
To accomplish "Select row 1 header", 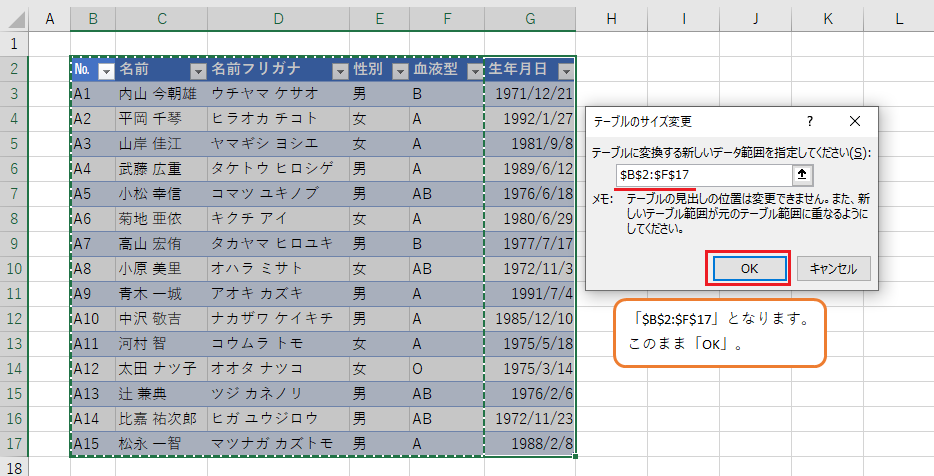I will [x=14, y=44].
